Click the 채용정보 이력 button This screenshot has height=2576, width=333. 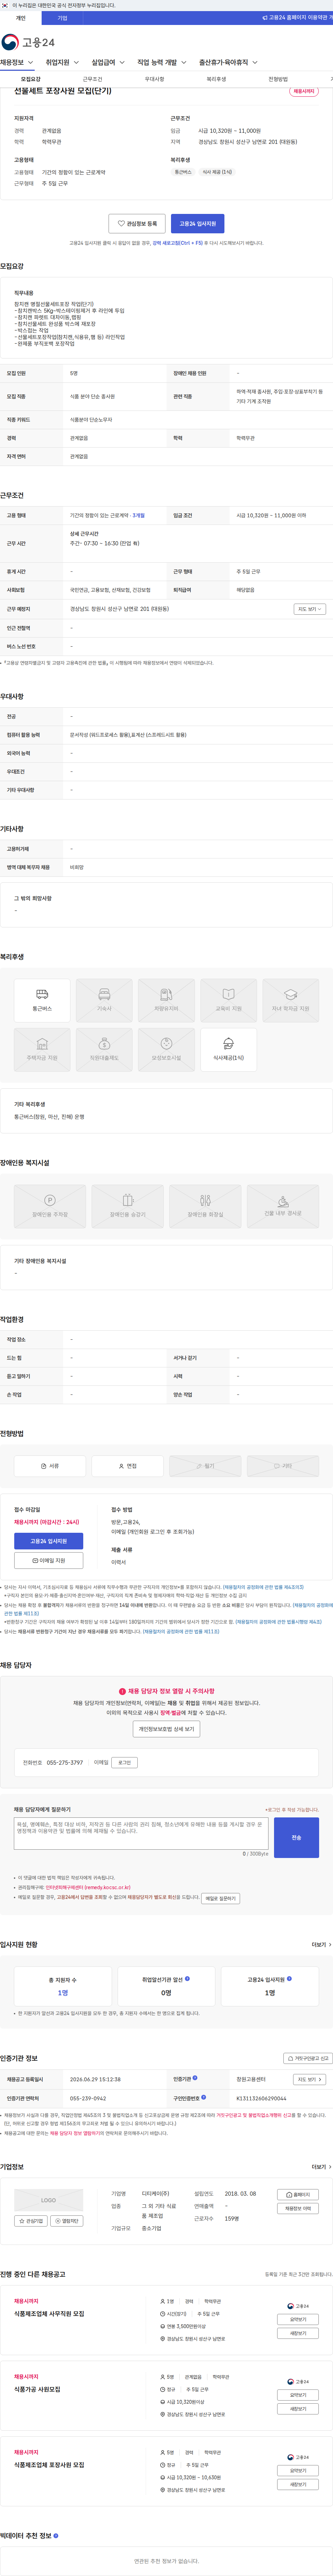298,2208
